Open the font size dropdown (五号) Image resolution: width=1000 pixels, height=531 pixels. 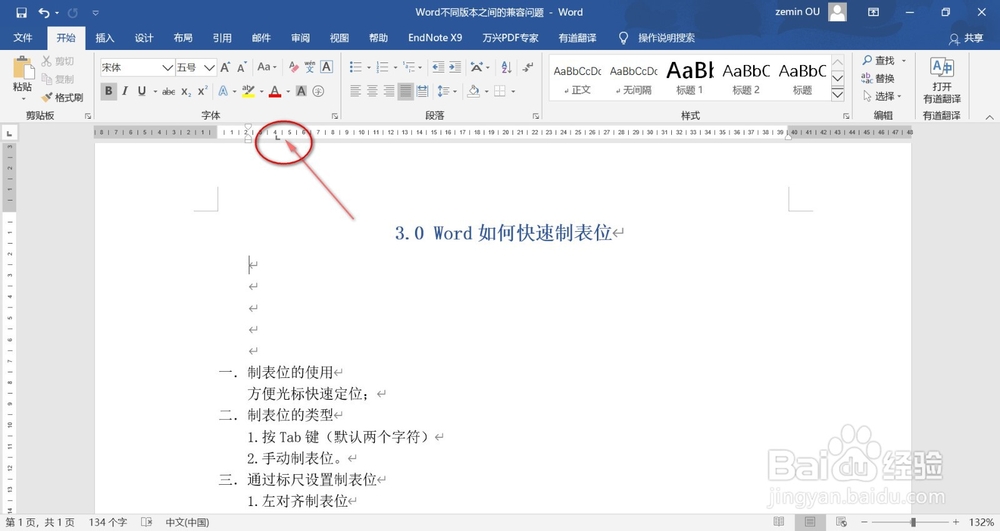tap(209, 68)
